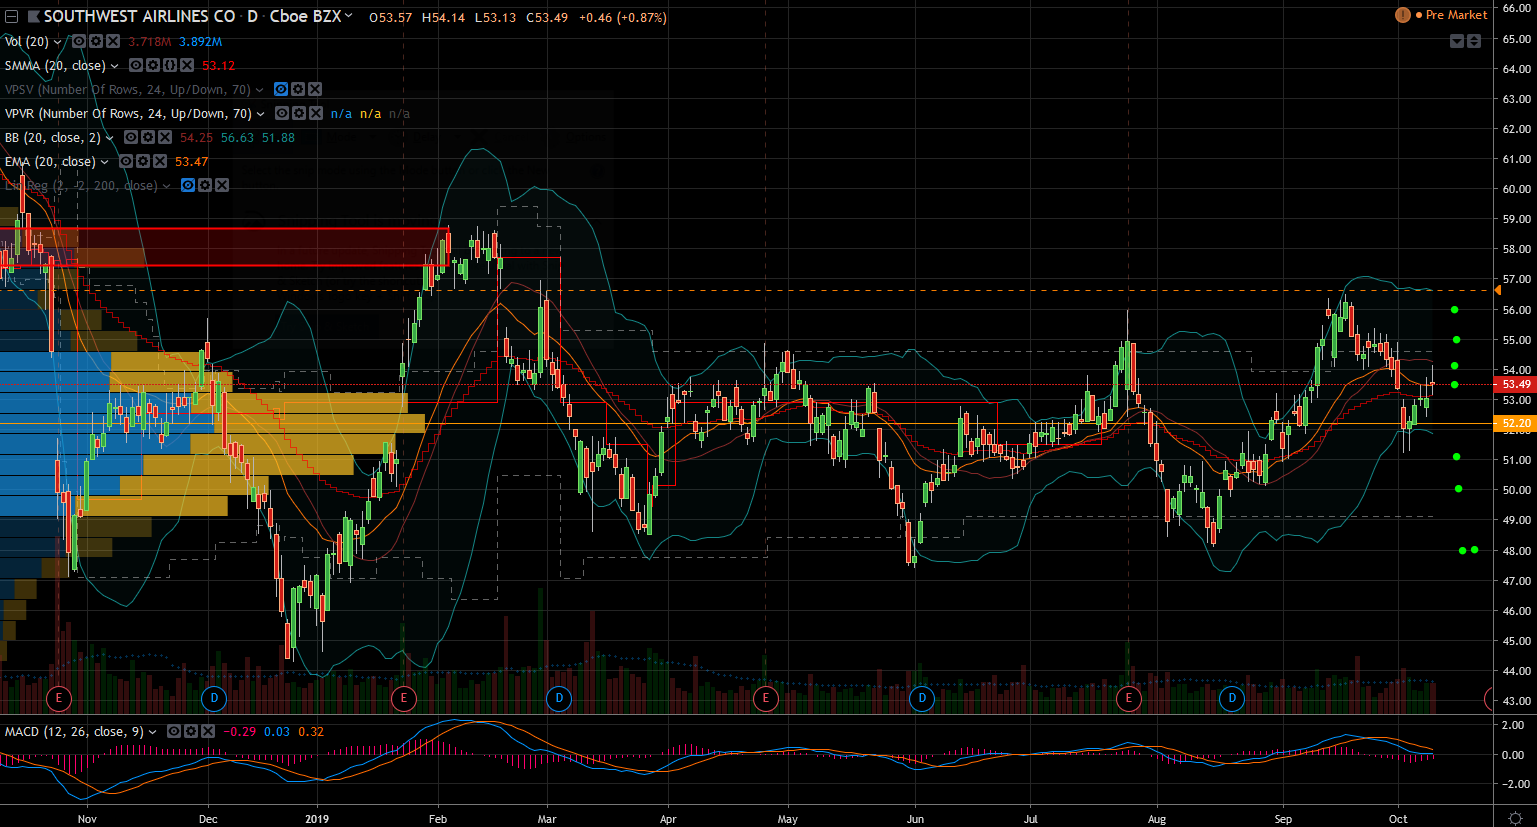Expand the Vol (20) dropdown arrow

(57, 42)
